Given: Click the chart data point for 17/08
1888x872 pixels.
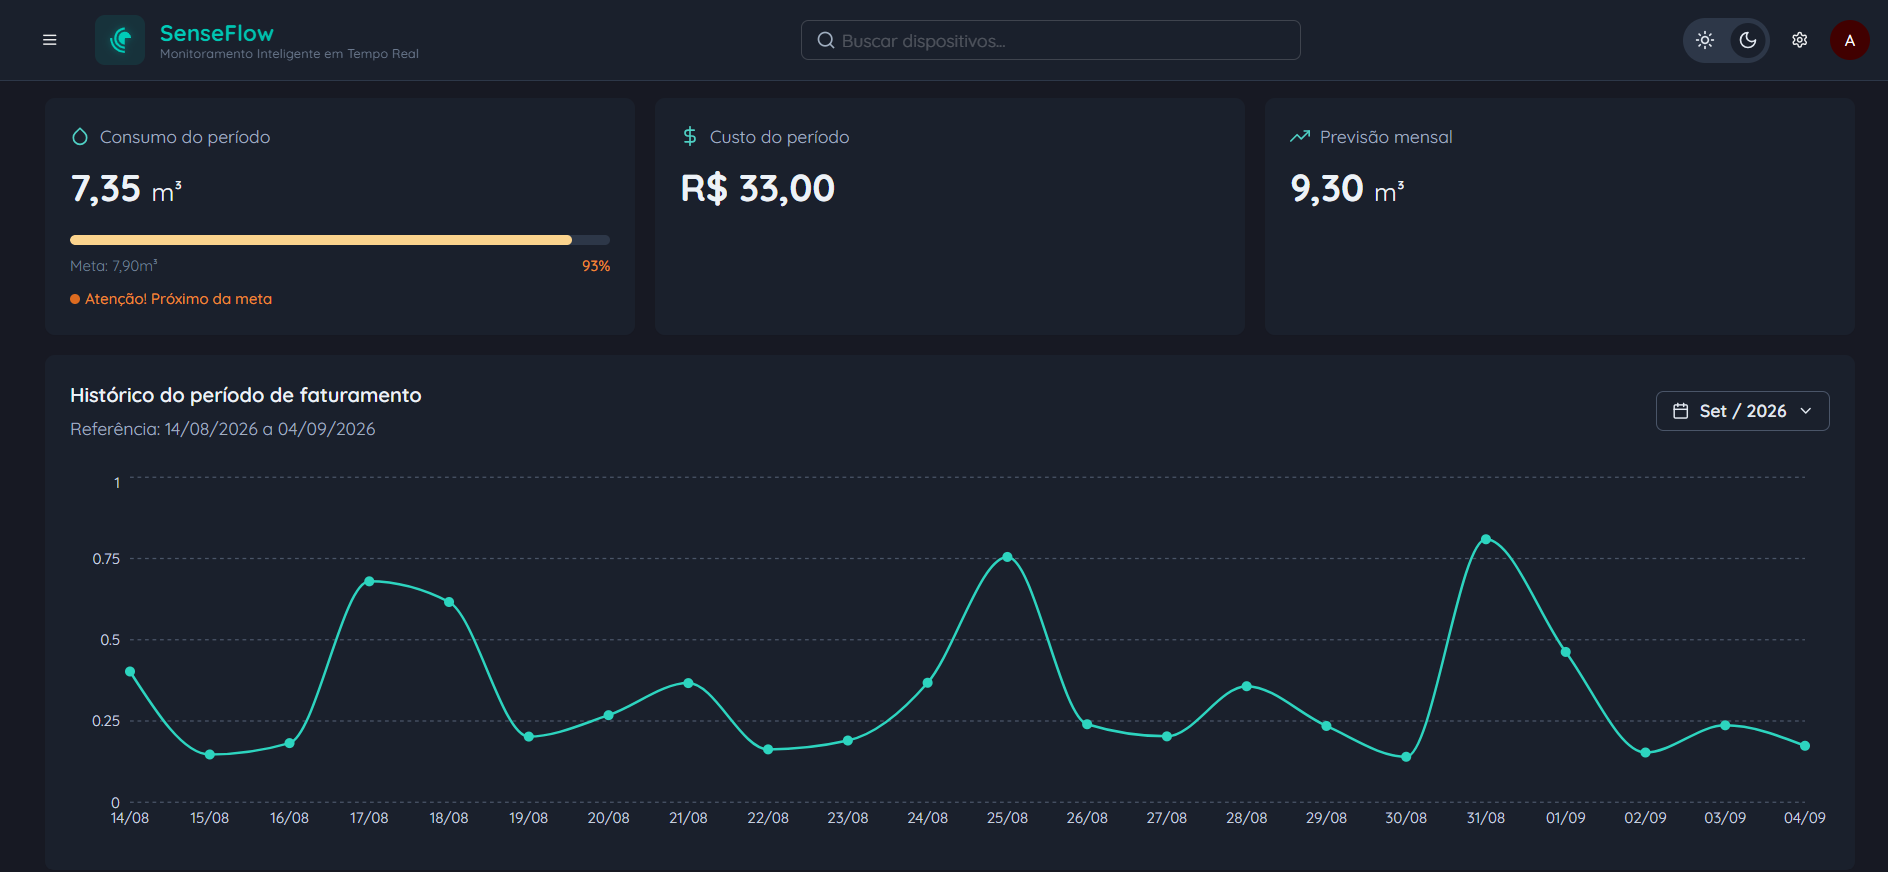Looking at the screenshot, I should 369,581.
